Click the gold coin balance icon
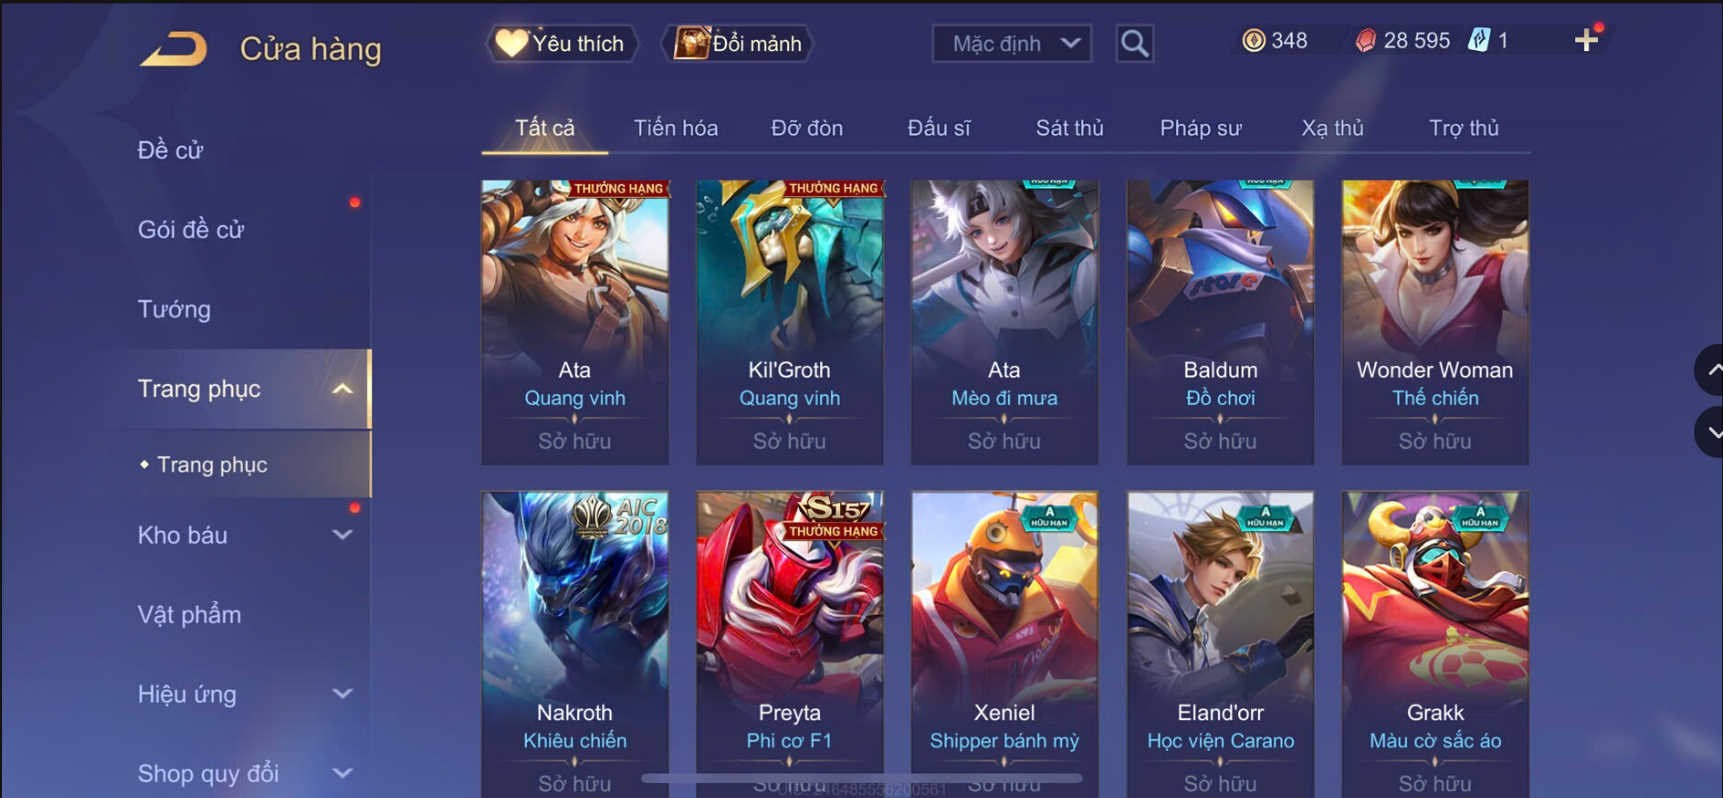Image resolution: width=1723 pixels, height=798 pixels. point(1253,40)
